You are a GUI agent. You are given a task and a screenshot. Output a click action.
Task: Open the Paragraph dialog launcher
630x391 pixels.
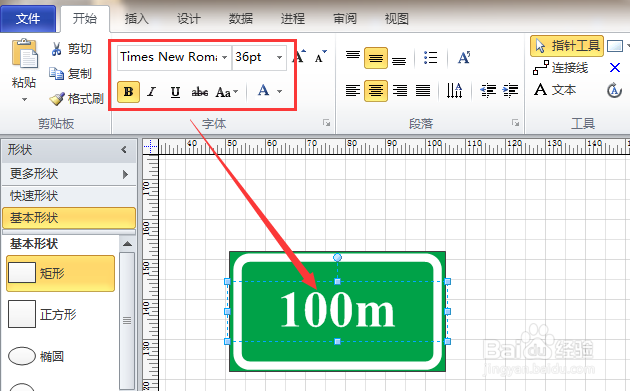pyautogui.click(x=515, y=123)
